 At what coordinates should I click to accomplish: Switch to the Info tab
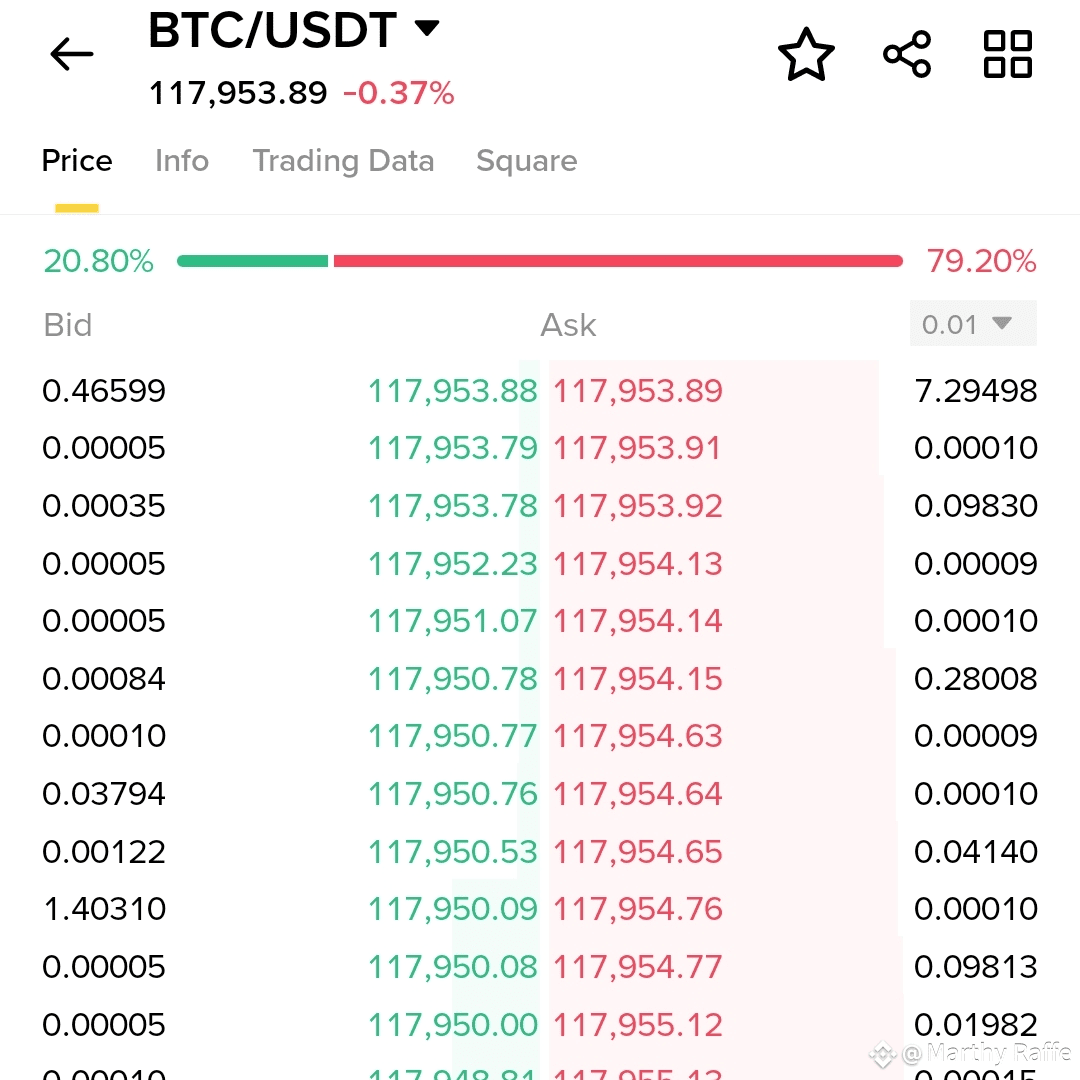[182, 160]
